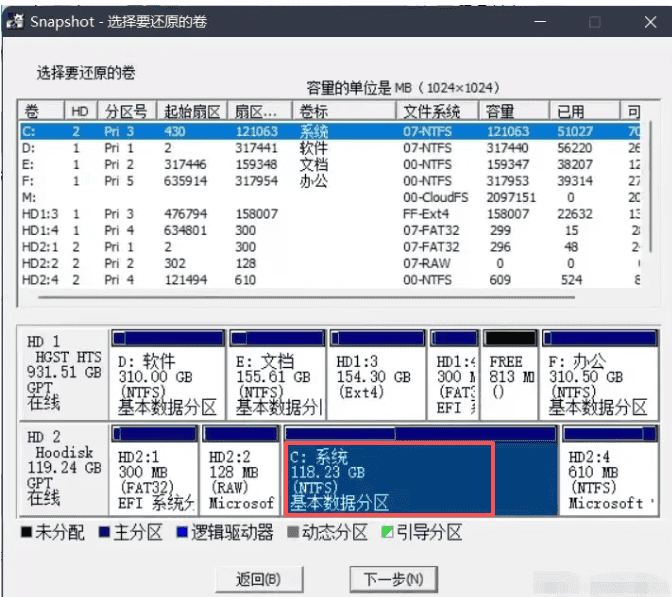Click the 容量 column header
Screen dimensions: 672x597
point(513,111)
